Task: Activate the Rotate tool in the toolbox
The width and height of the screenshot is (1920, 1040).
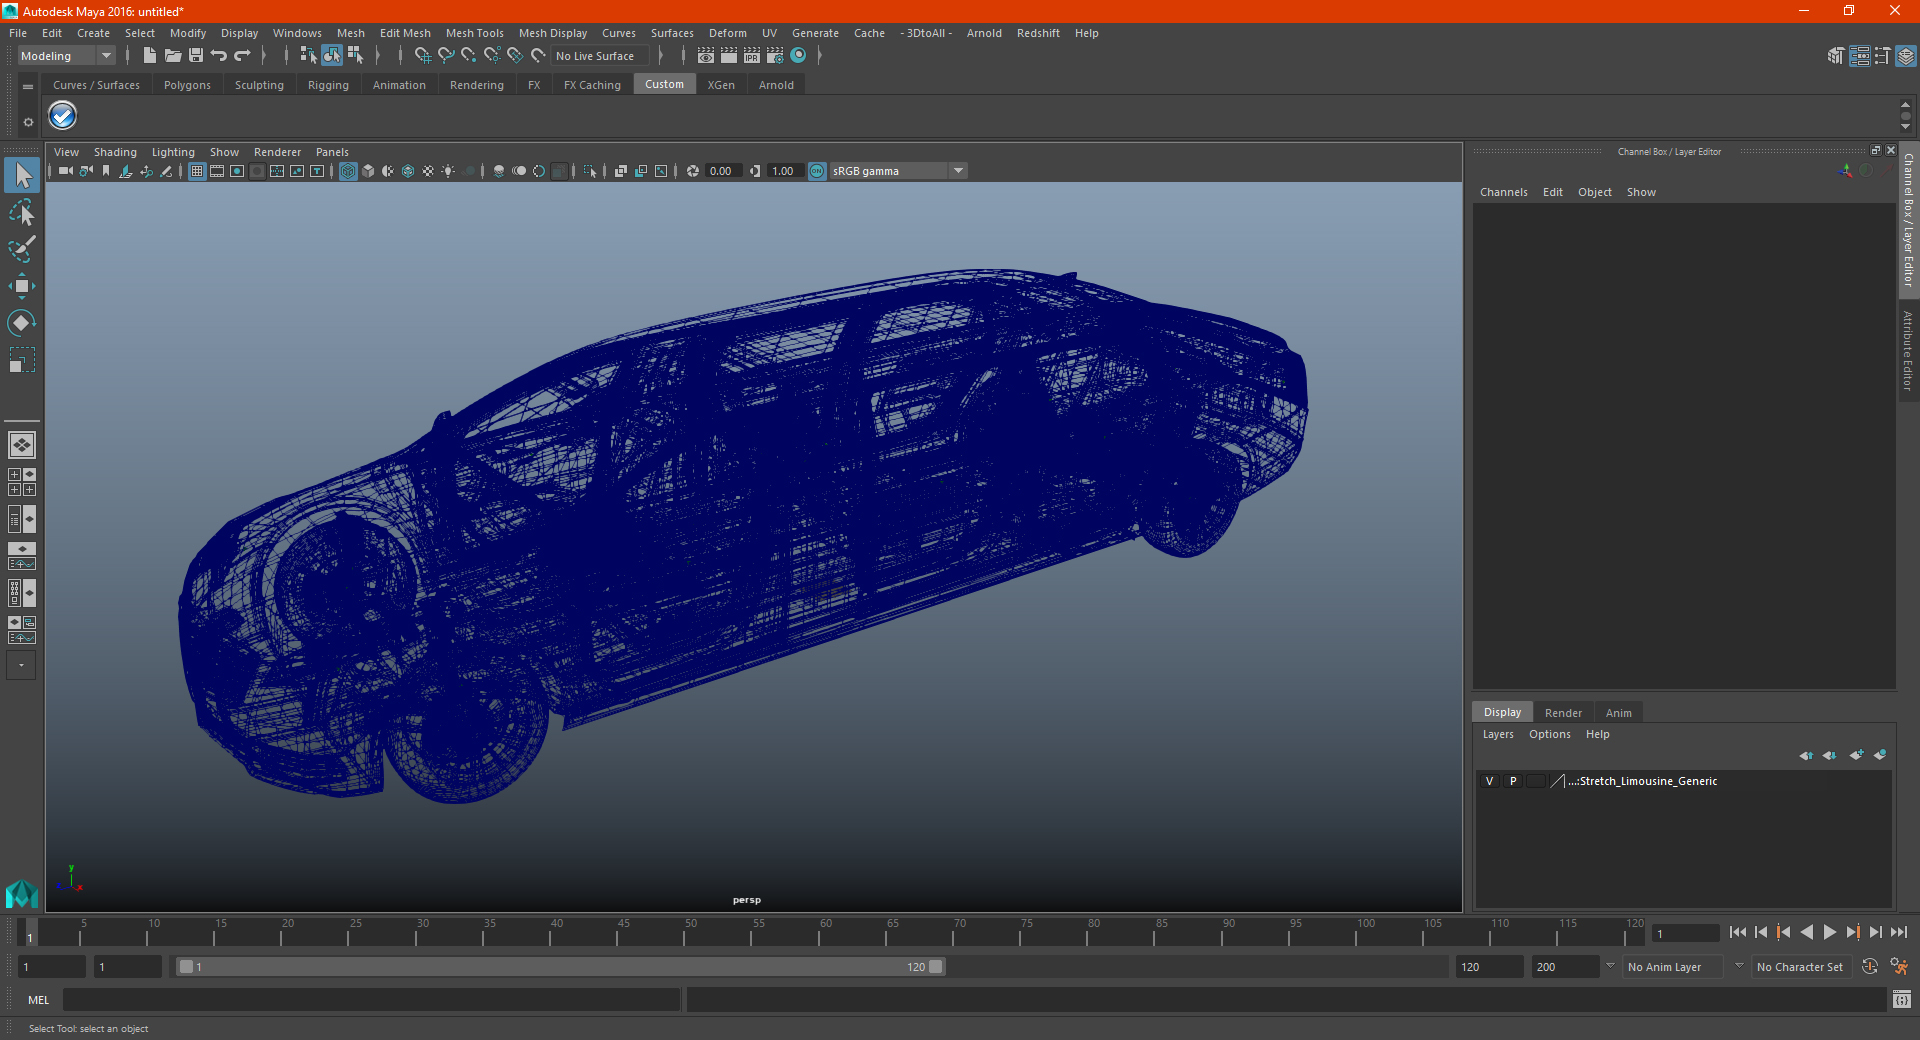Action: (22, 322)
